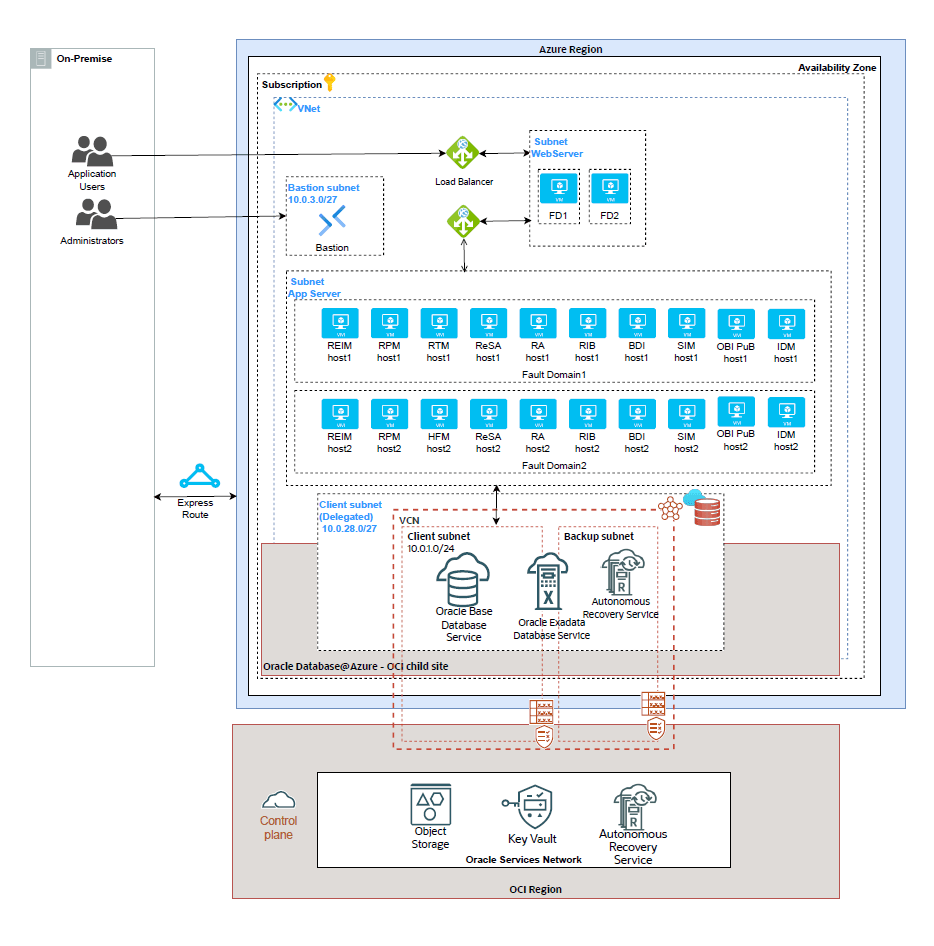Open the Object Storage icon

[429, 802]
